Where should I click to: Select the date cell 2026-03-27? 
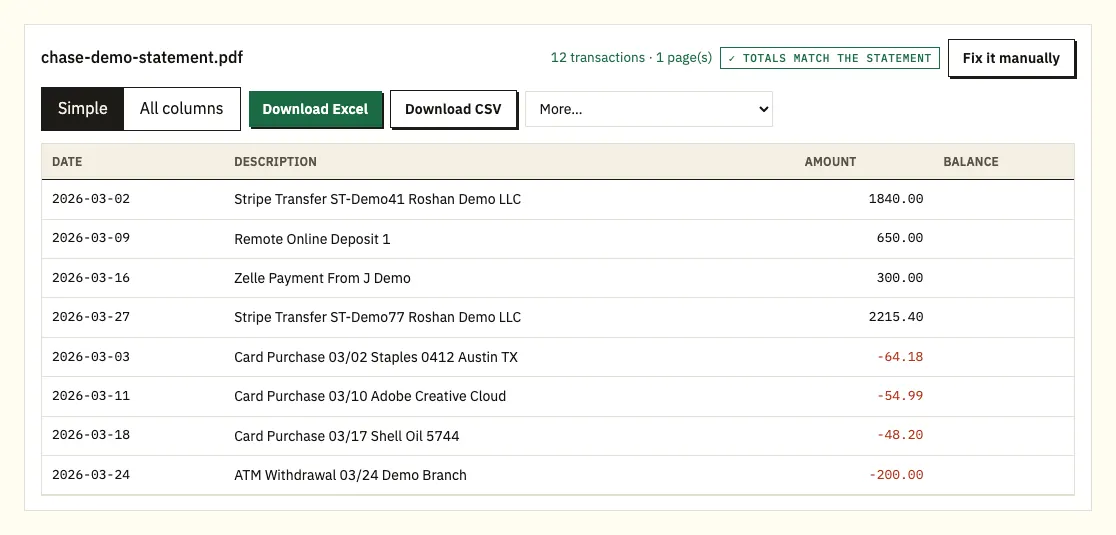point(91,317)
